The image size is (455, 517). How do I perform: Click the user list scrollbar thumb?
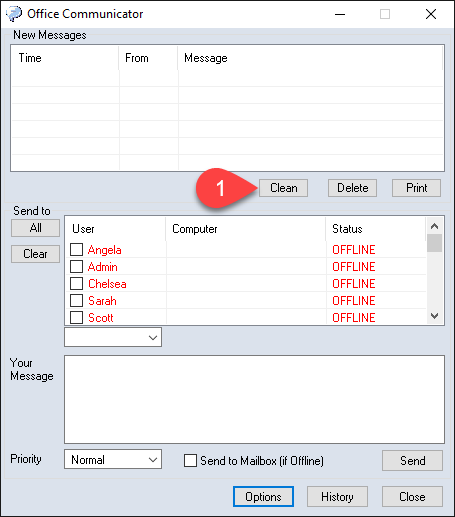[x=434, y=243]
